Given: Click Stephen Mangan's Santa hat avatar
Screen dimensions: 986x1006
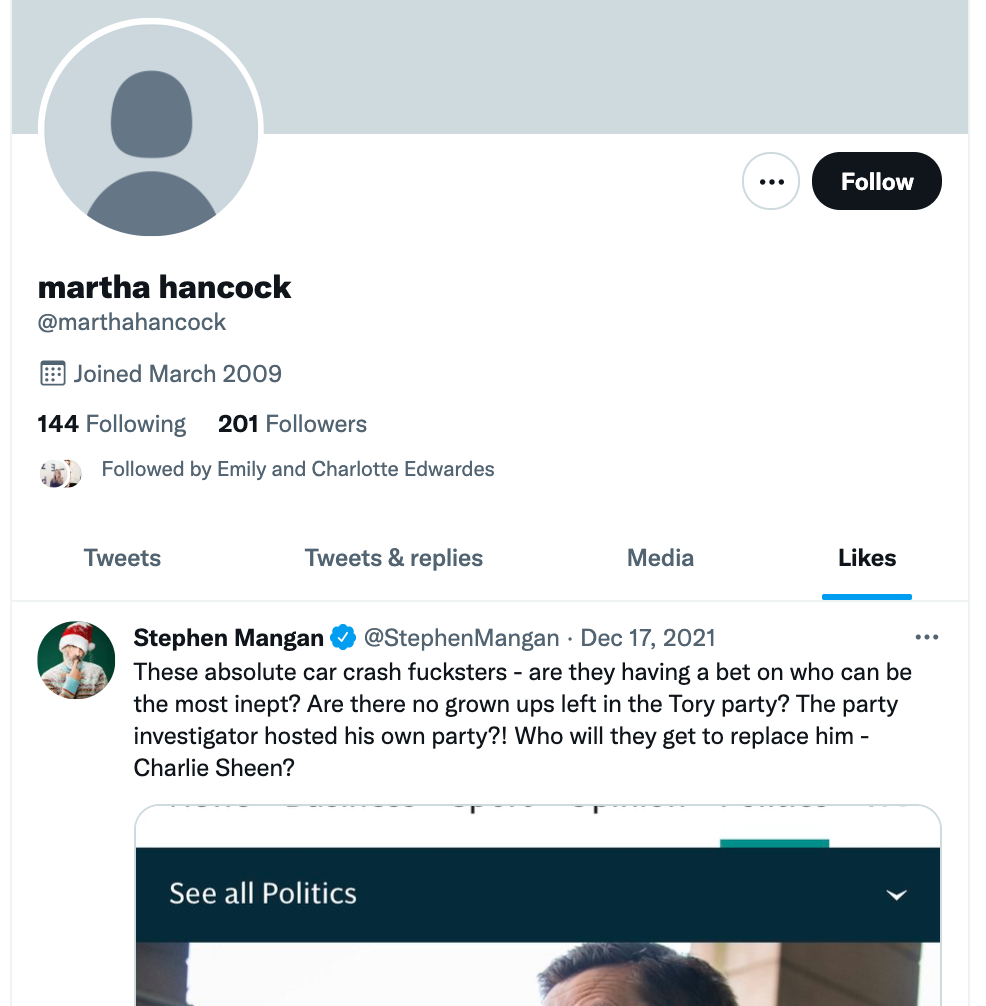Looking at the screenshot, I should (76, 660).
